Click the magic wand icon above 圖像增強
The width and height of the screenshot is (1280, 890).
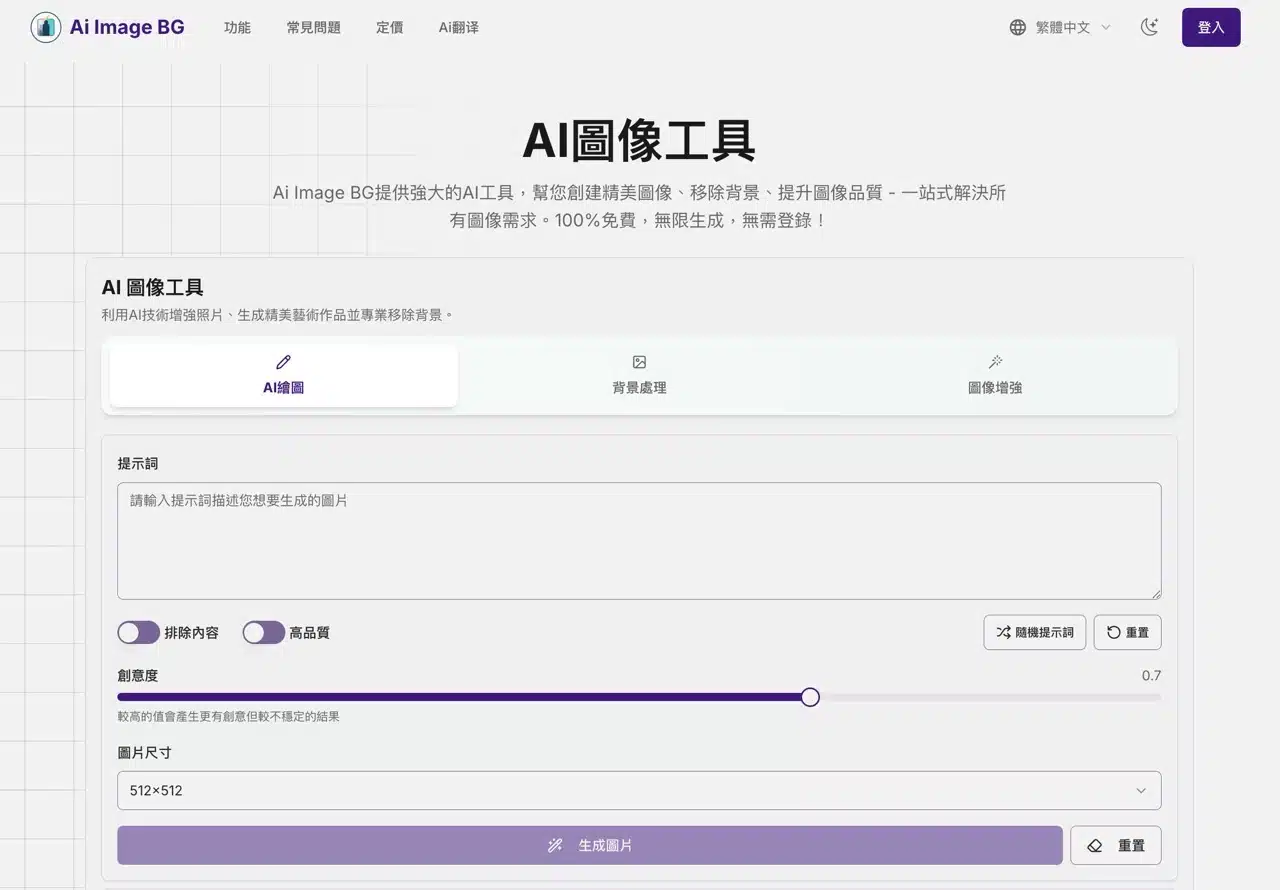pyautogui.click(x=995, y=362)
